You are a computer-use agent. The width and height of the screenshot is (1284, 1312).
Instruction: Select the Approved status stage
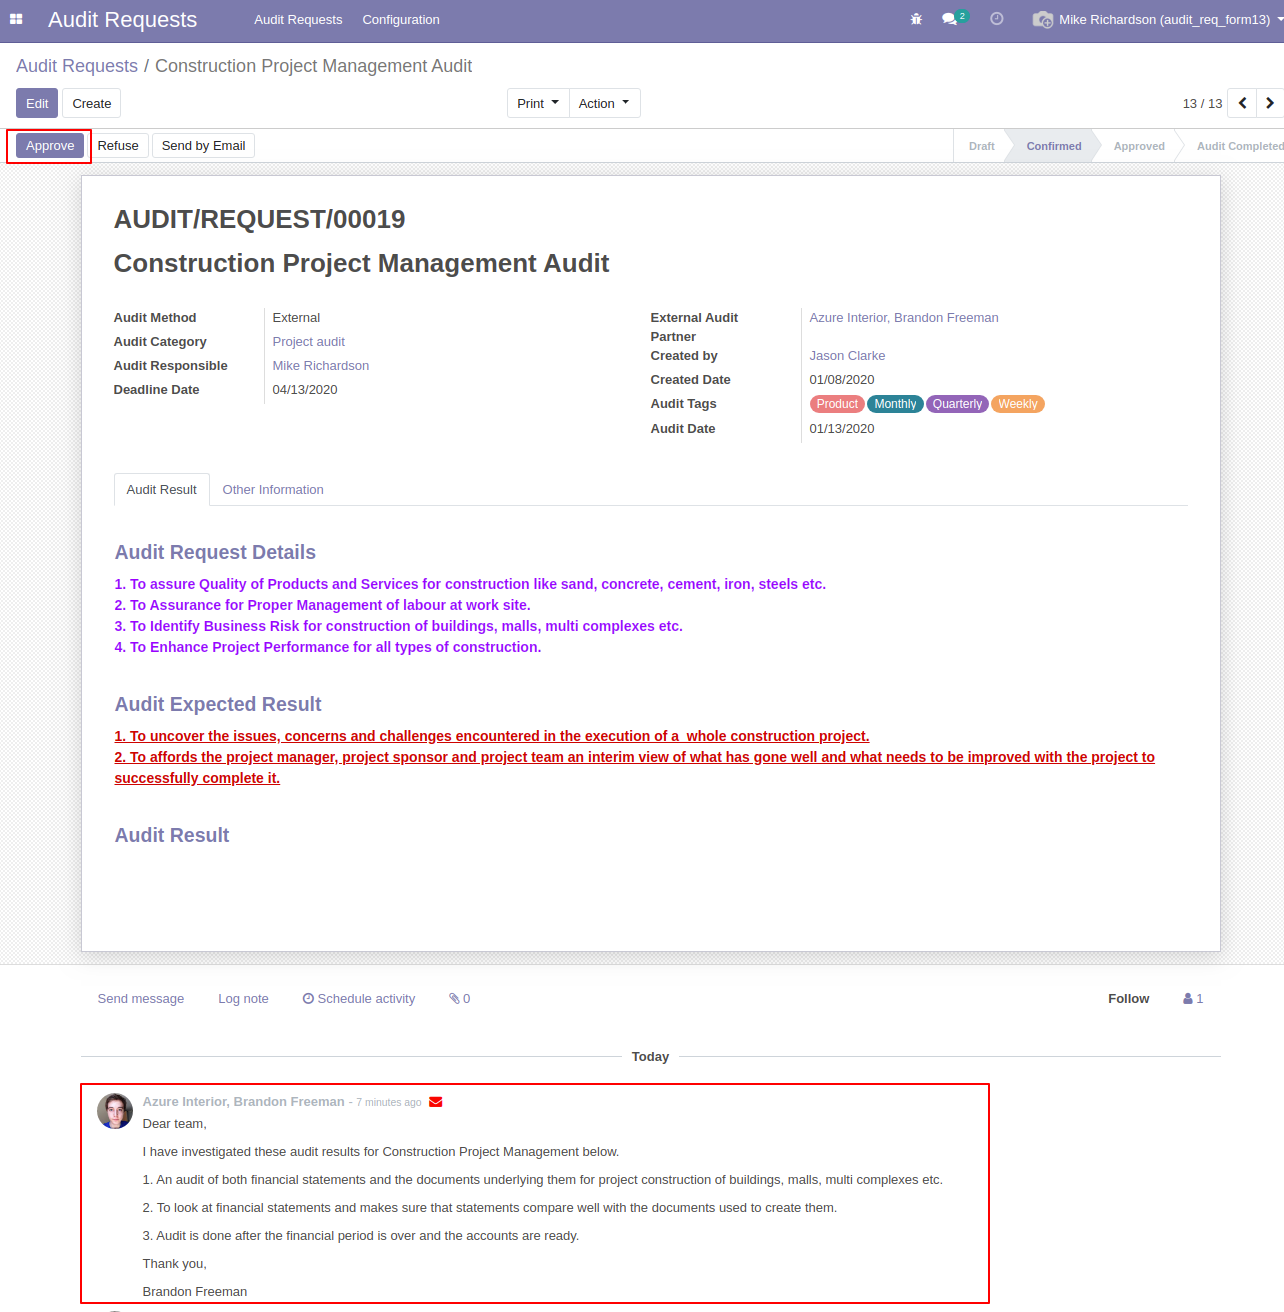1139,146
